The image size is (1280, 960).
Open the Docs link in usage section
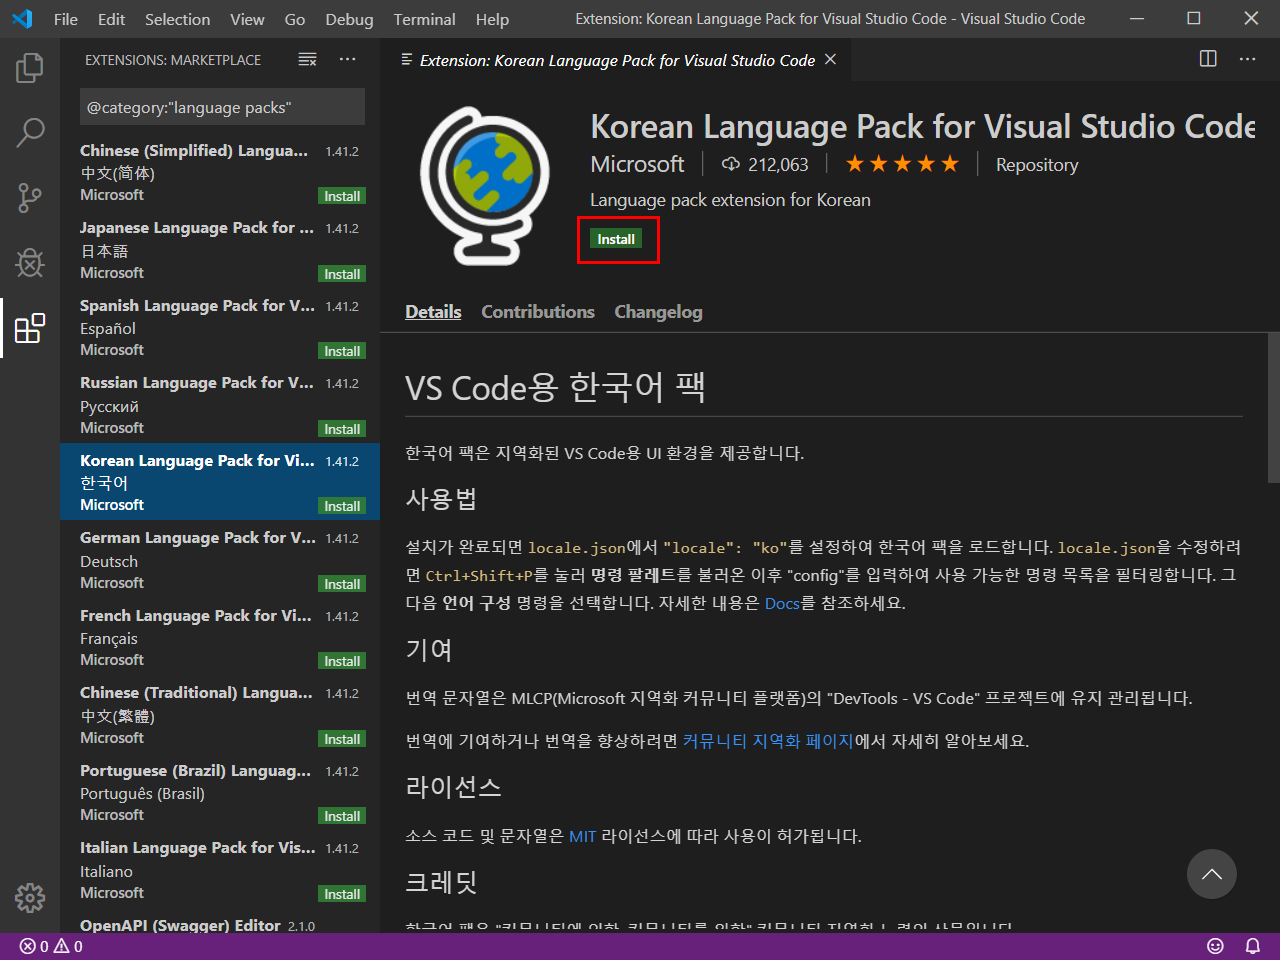tap(782, 603)
